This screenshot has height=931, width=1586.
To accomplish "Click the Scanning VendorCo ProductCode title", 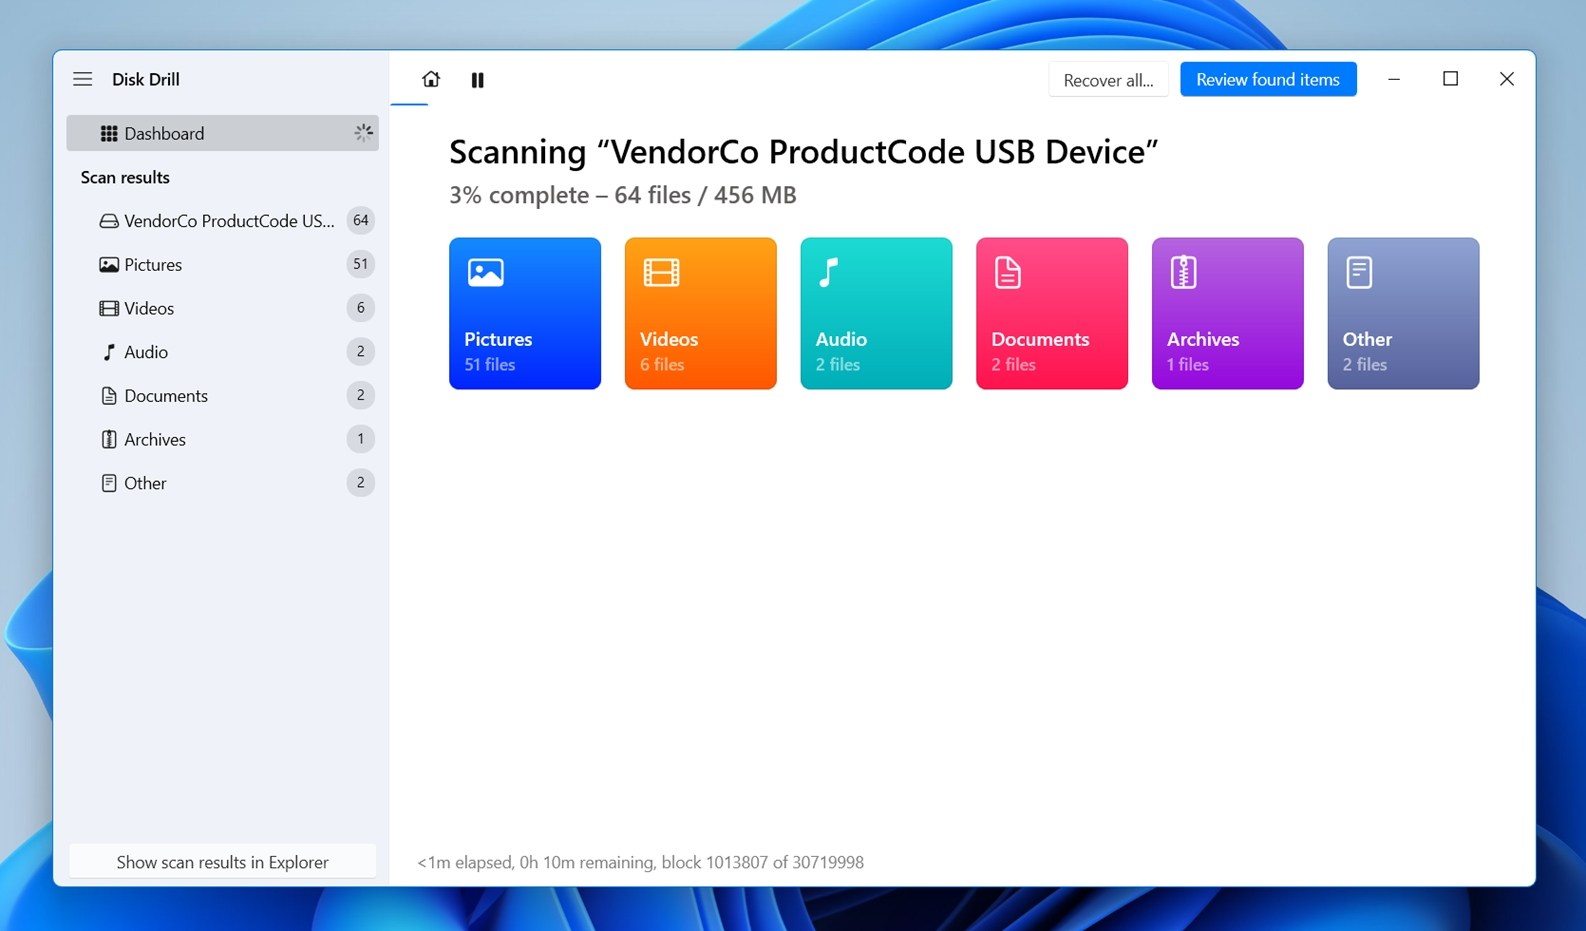I will click(803, 152).
